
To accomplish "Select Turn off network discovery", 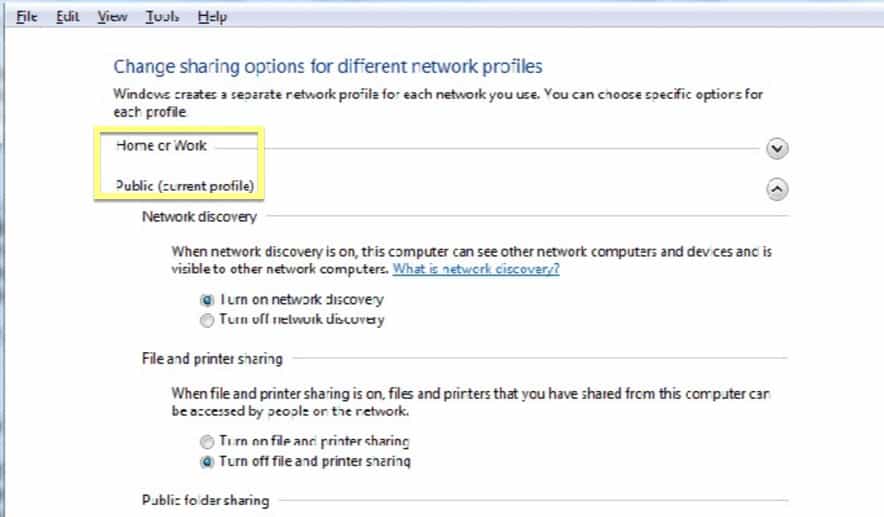I will [x=207, y=320].
